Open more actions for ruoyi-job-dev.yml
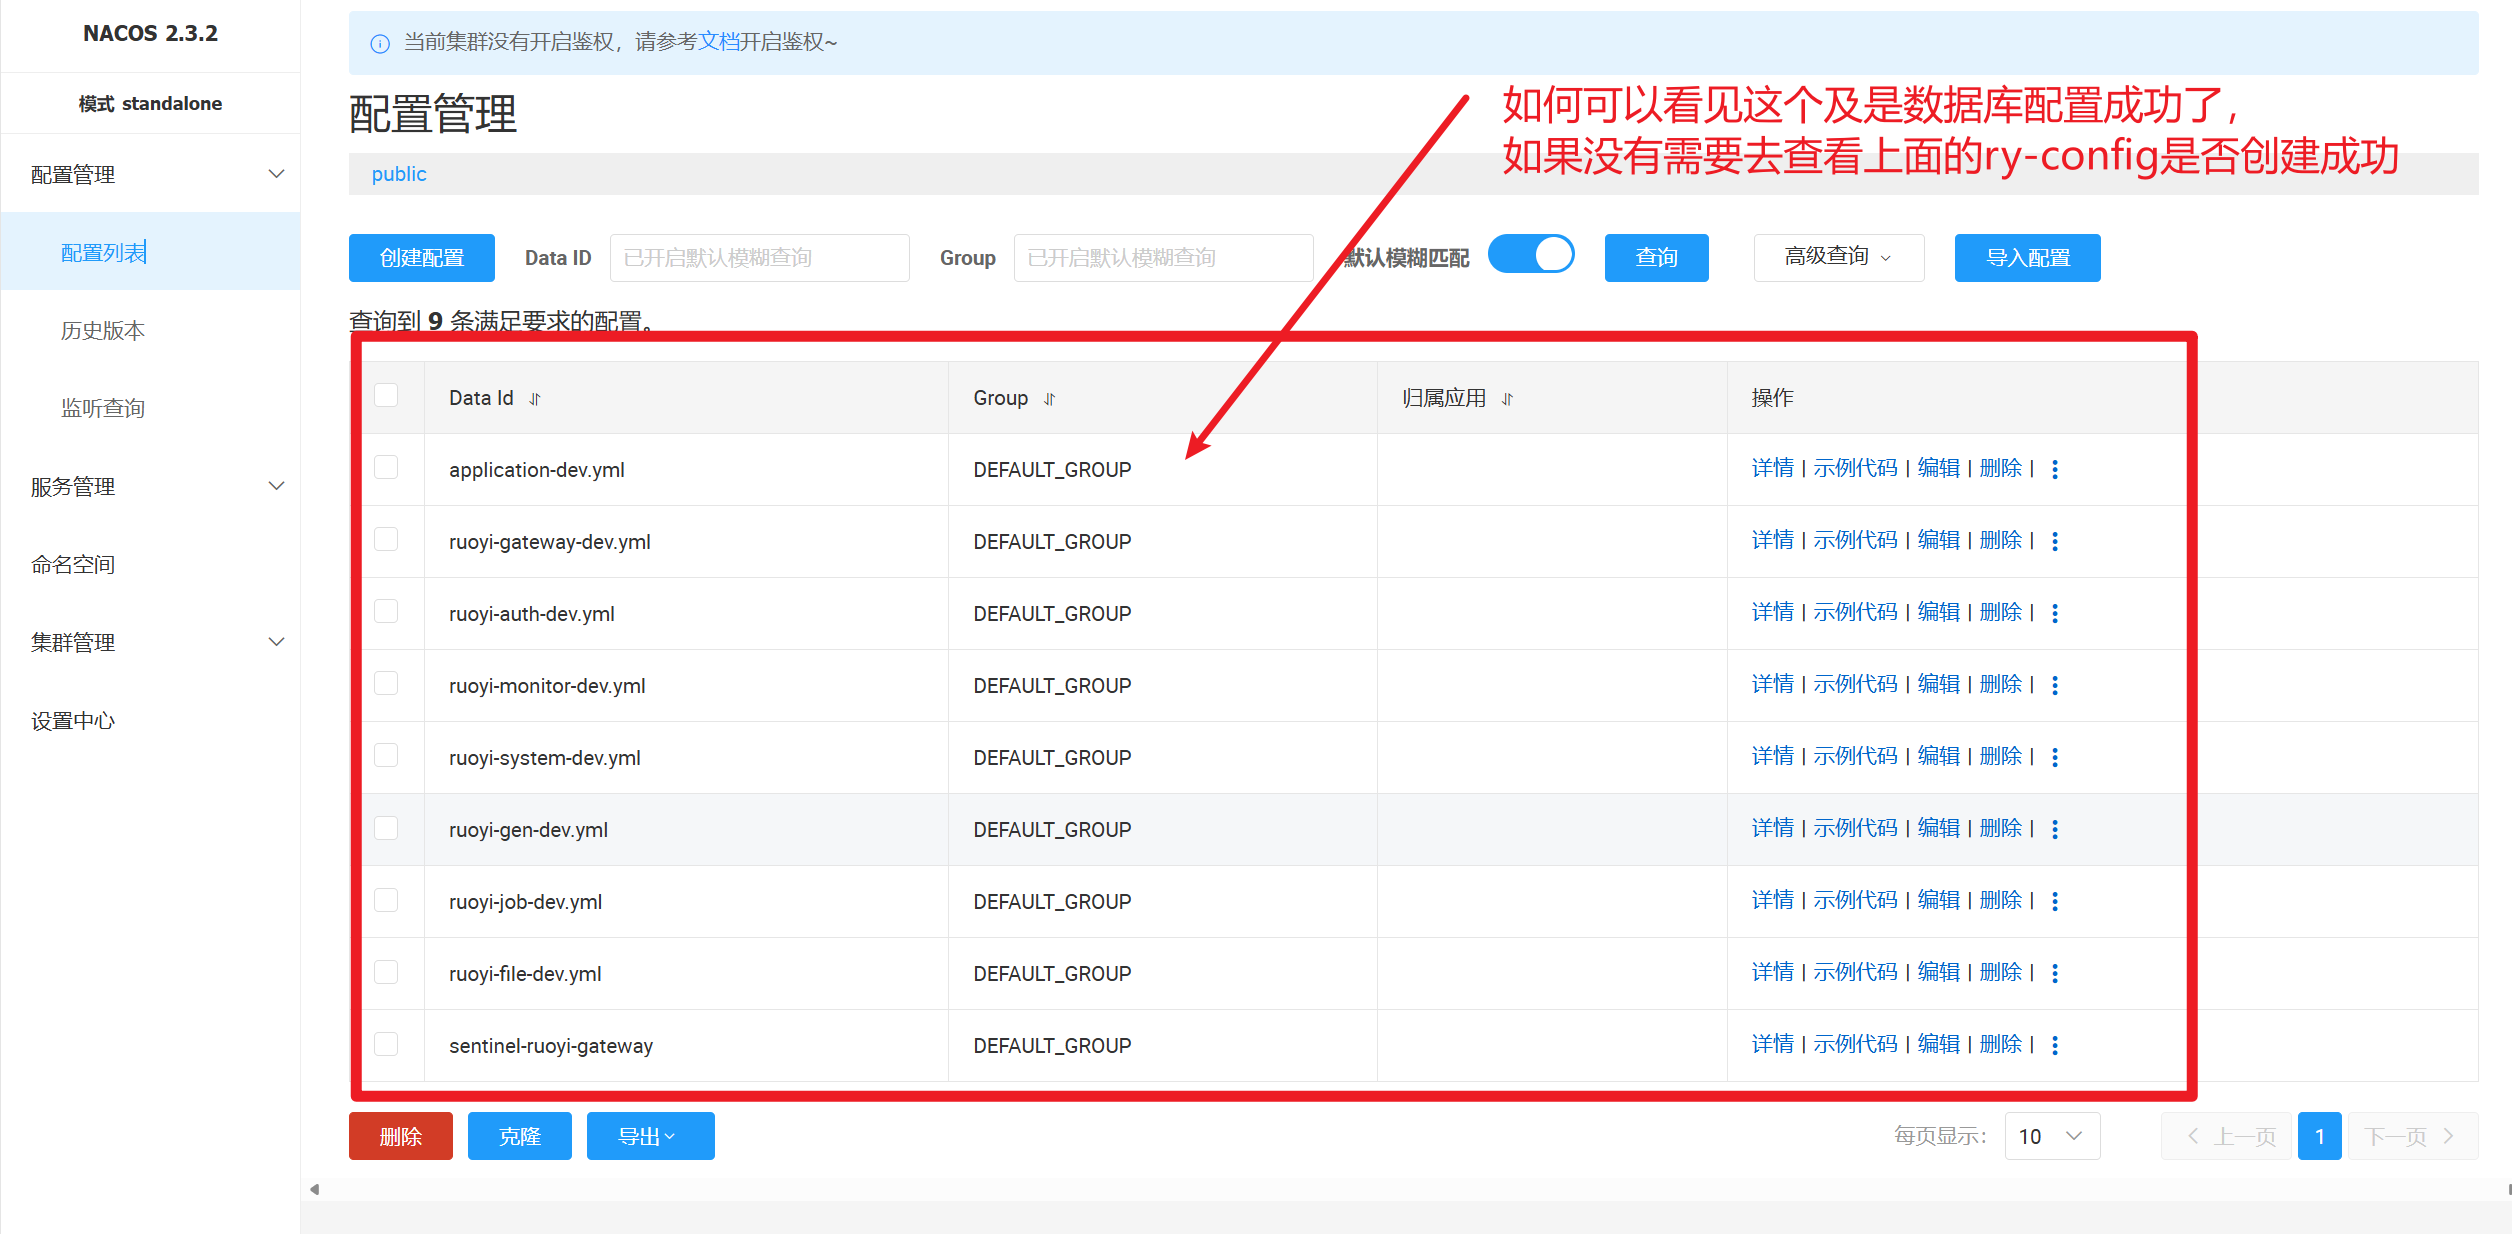Image resolution: width=2512 pixels, height=1234 pixels. point(2054,901)
